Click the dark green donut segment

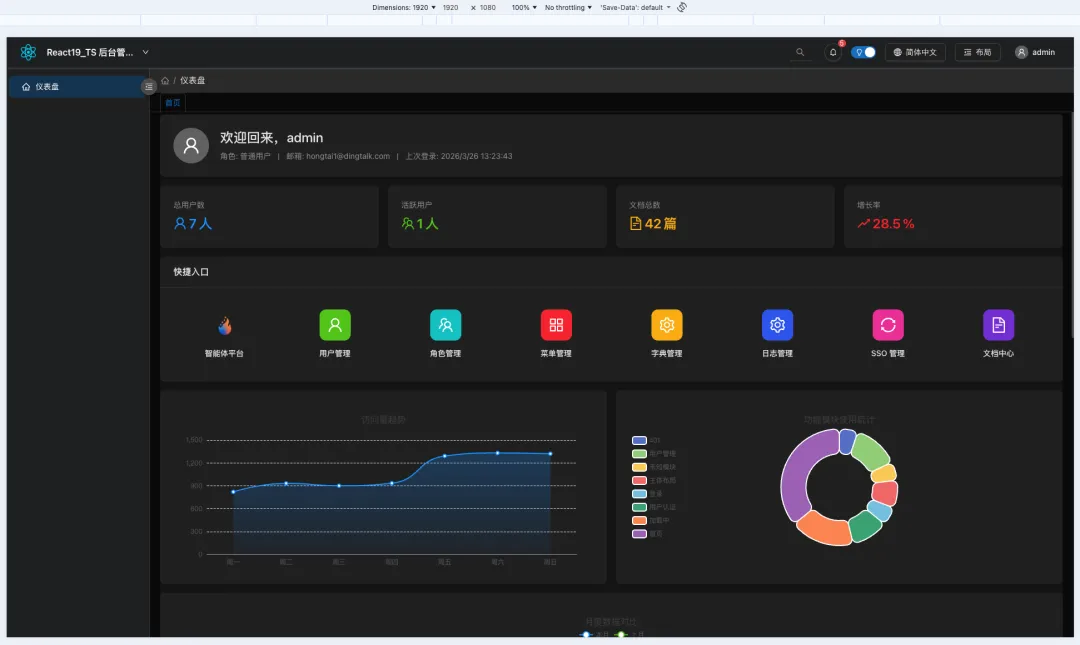point(864,526)
